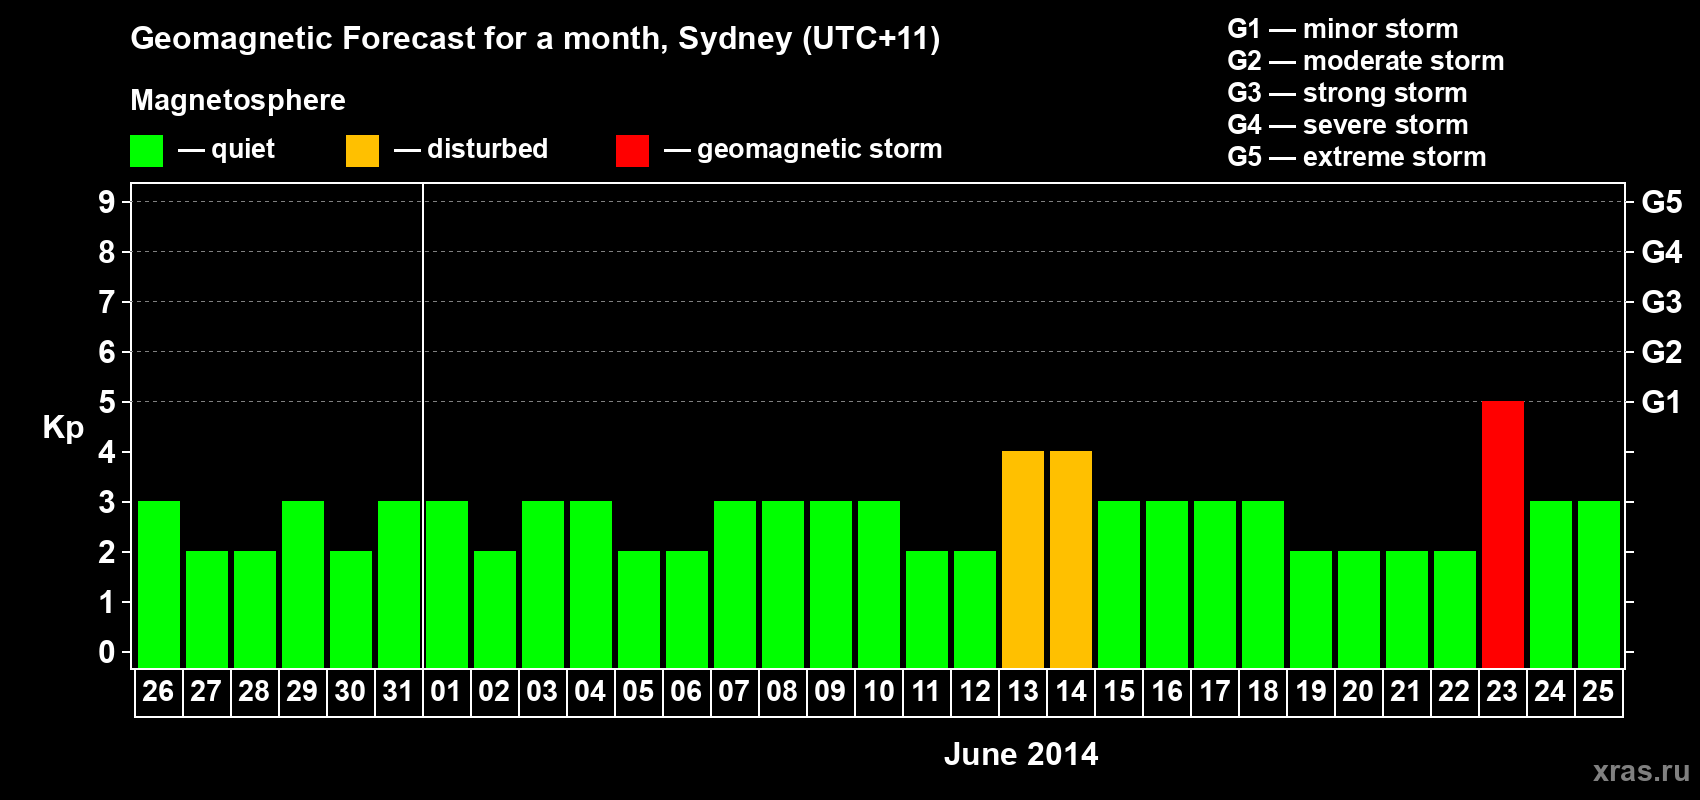This screenshot has height=800, width=1700.
Task: Click the orange disturbed legend swatch
Action: (x=363, y=151)
